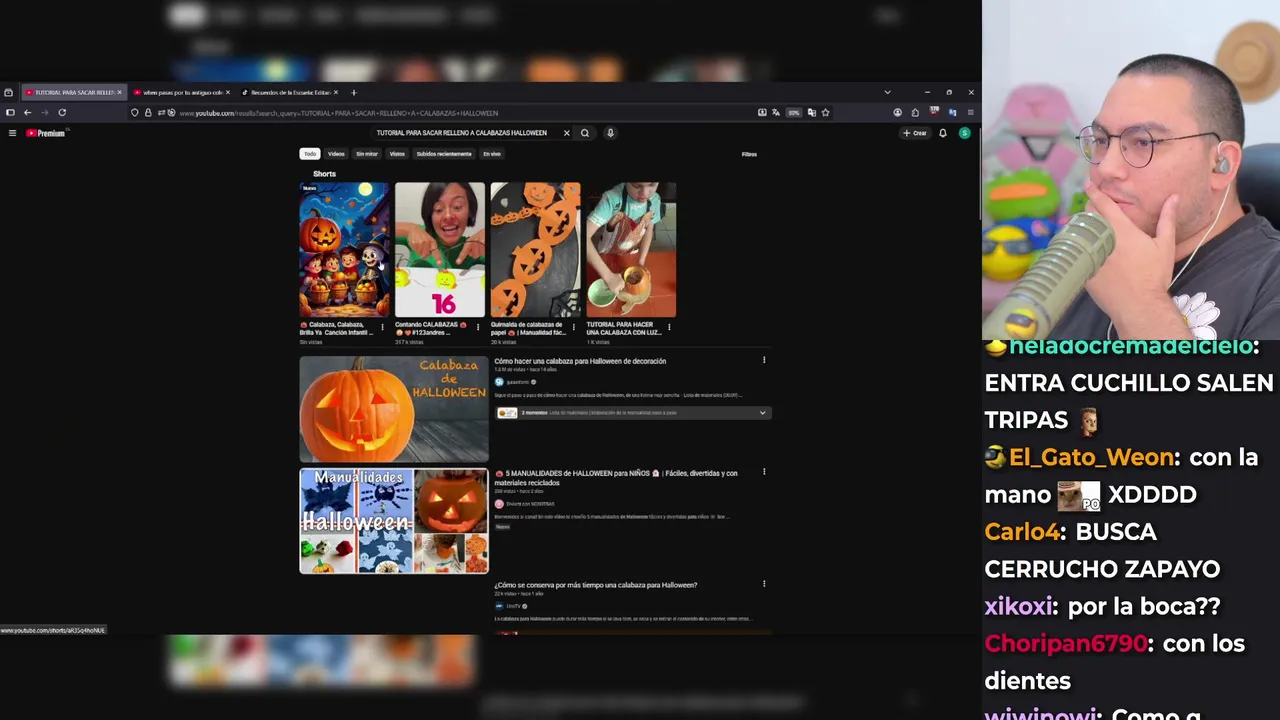Switch to when pasas por tu antiguo cole tab
1280x720 pixels.
point(182,92)
